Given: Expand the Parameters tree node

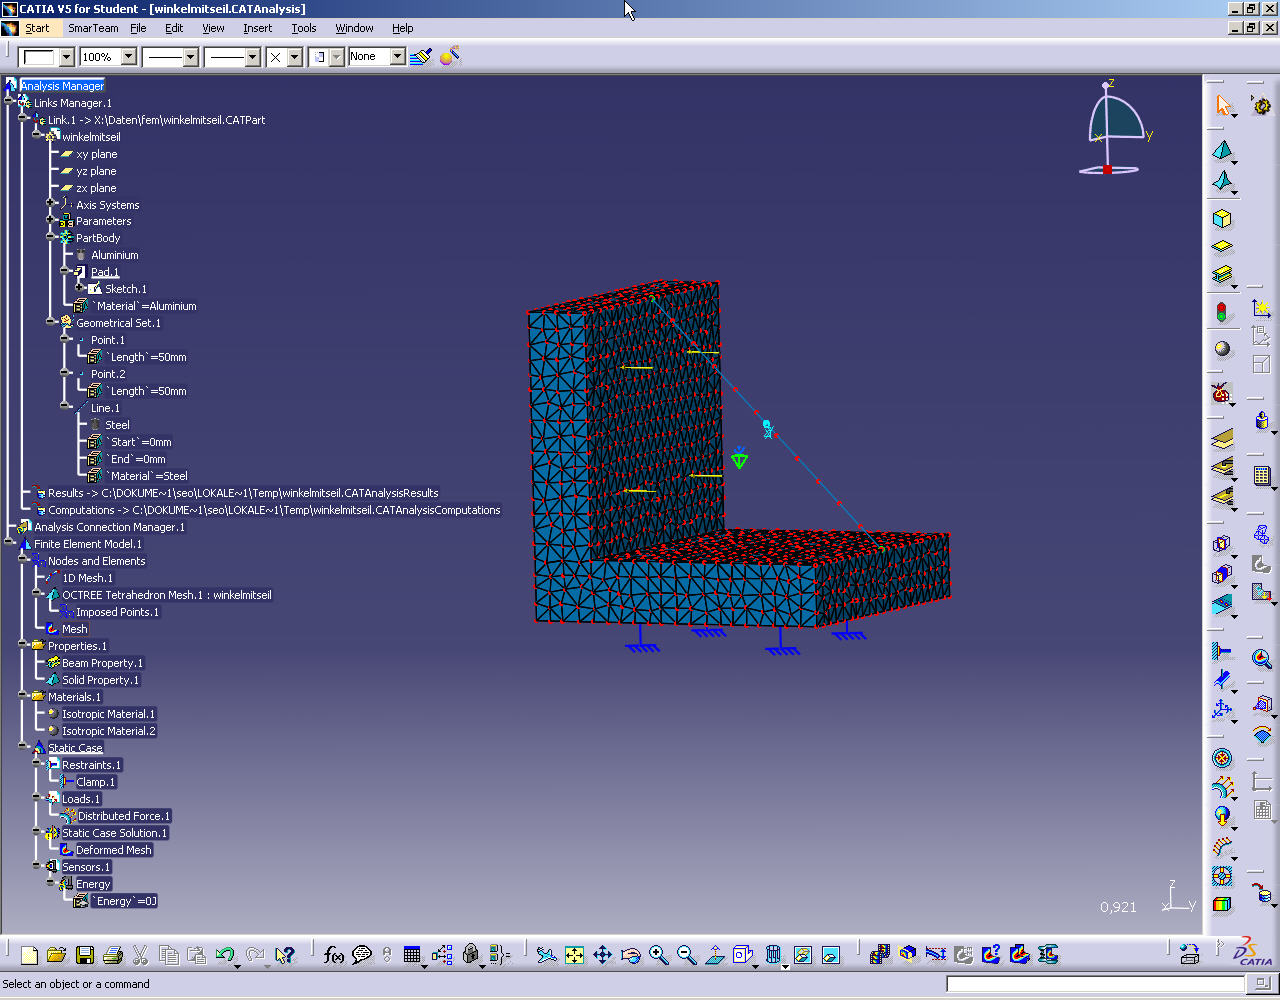Looking at the screenshot, I should point(50,221).
